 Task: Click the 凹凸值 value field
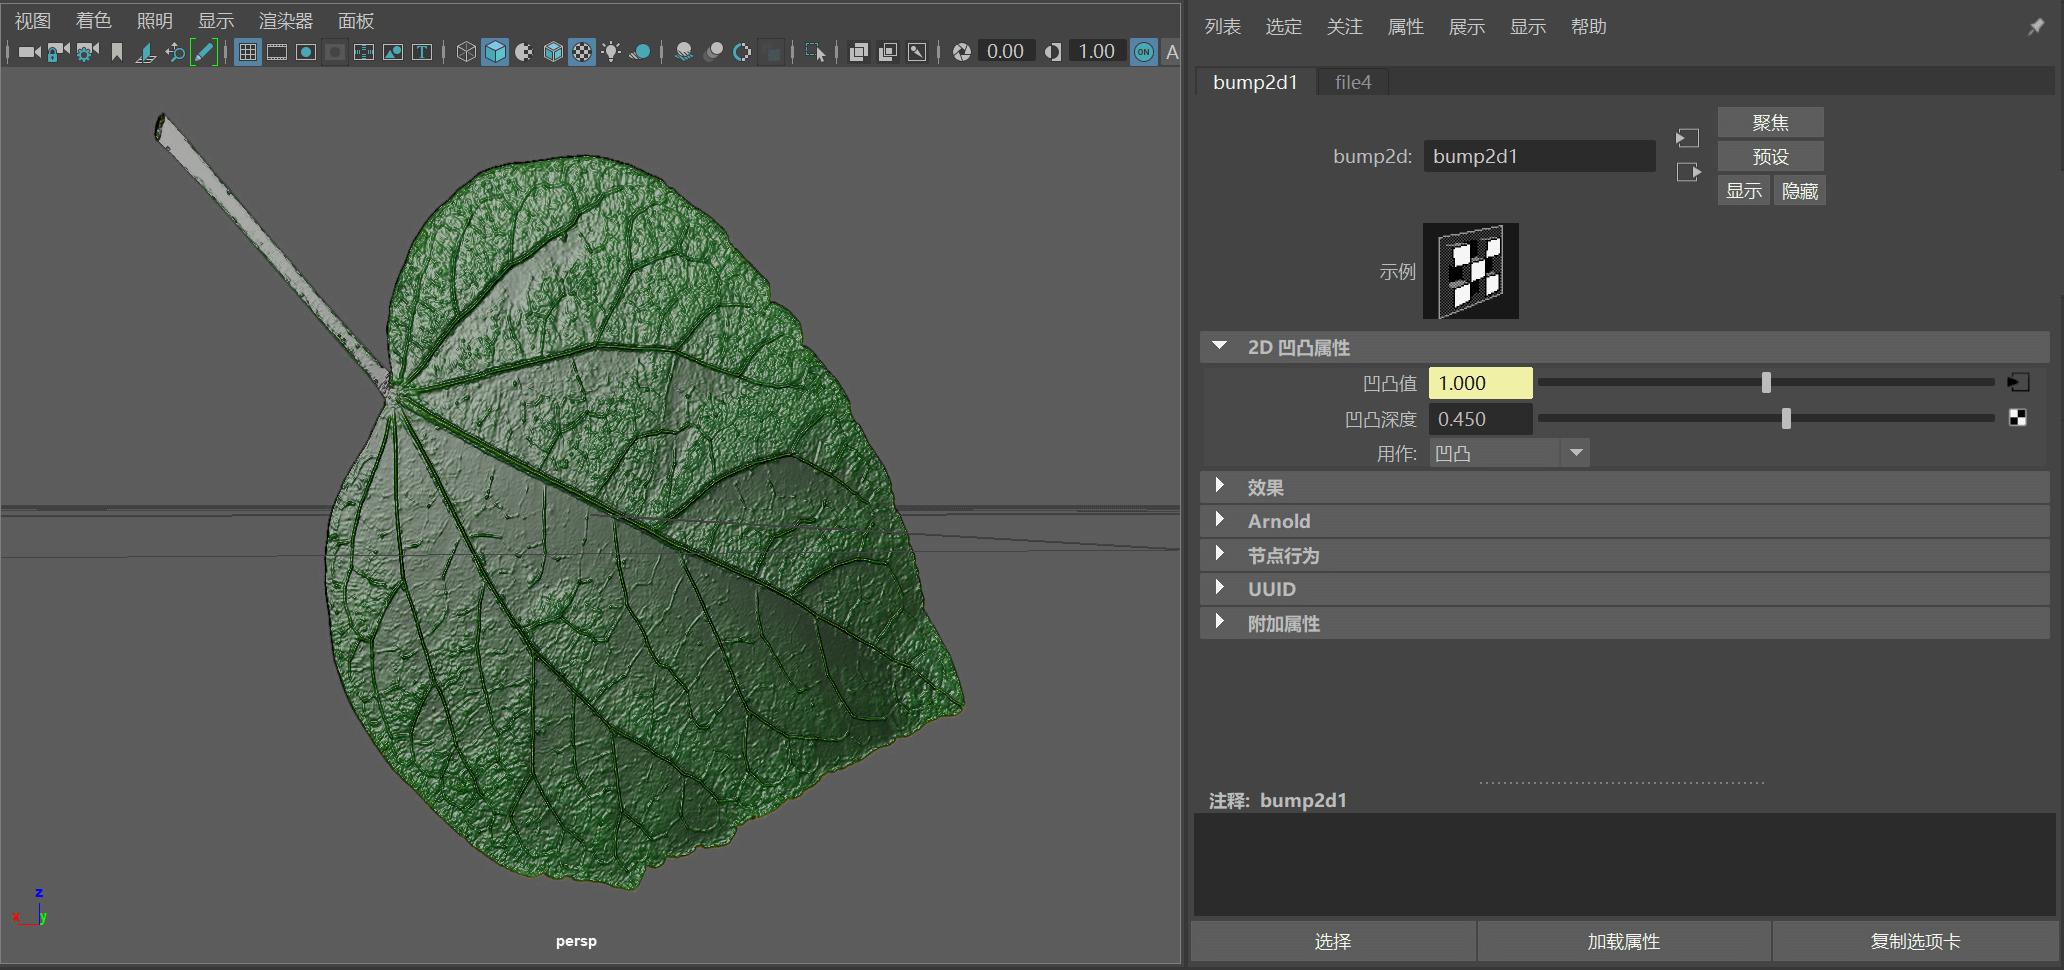[x=1480, y=382]
